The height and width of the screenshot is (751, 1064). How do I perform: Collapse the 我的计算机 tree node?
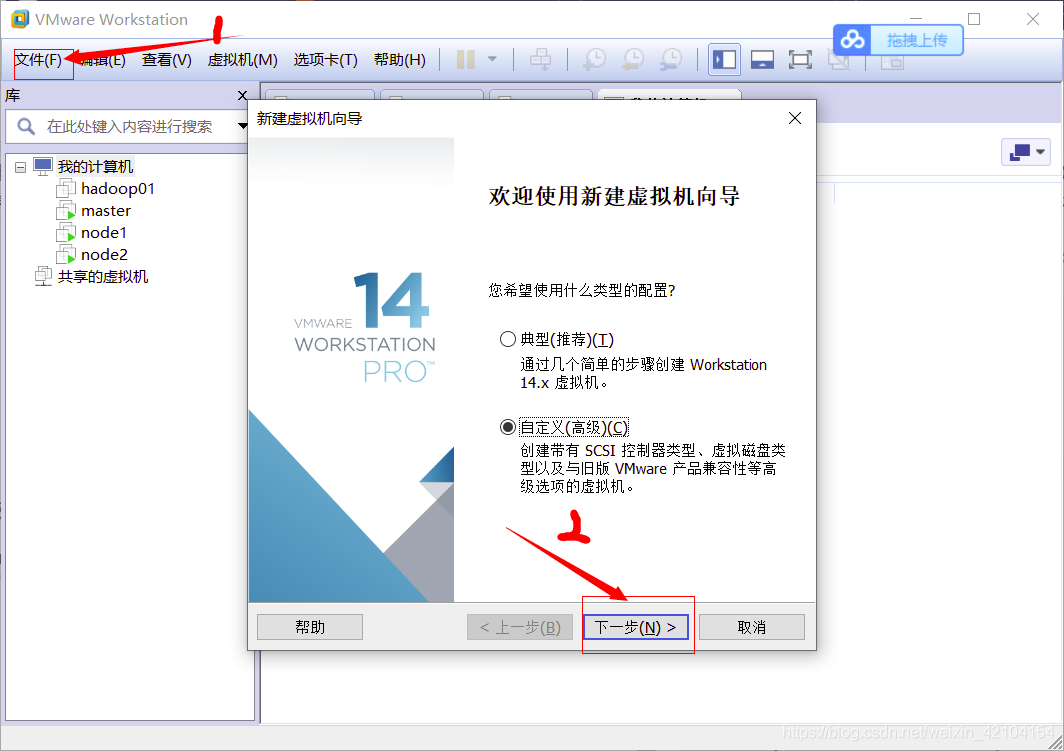coord(21,167)
